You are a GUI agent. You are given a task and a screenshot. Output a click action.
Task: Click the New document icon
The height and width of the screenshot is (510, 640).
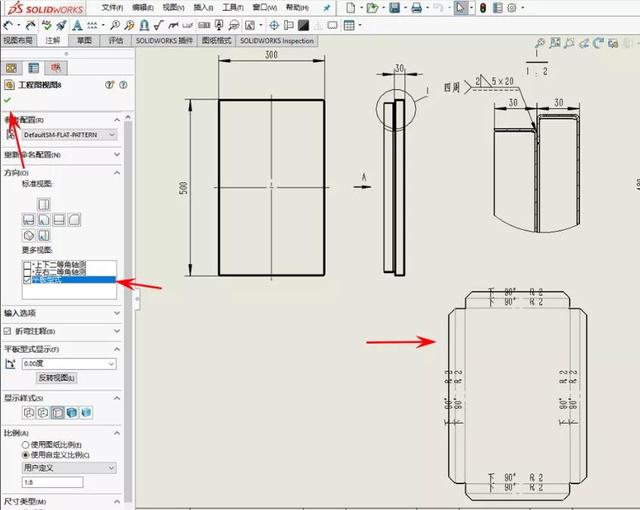(x=351, y=7)
